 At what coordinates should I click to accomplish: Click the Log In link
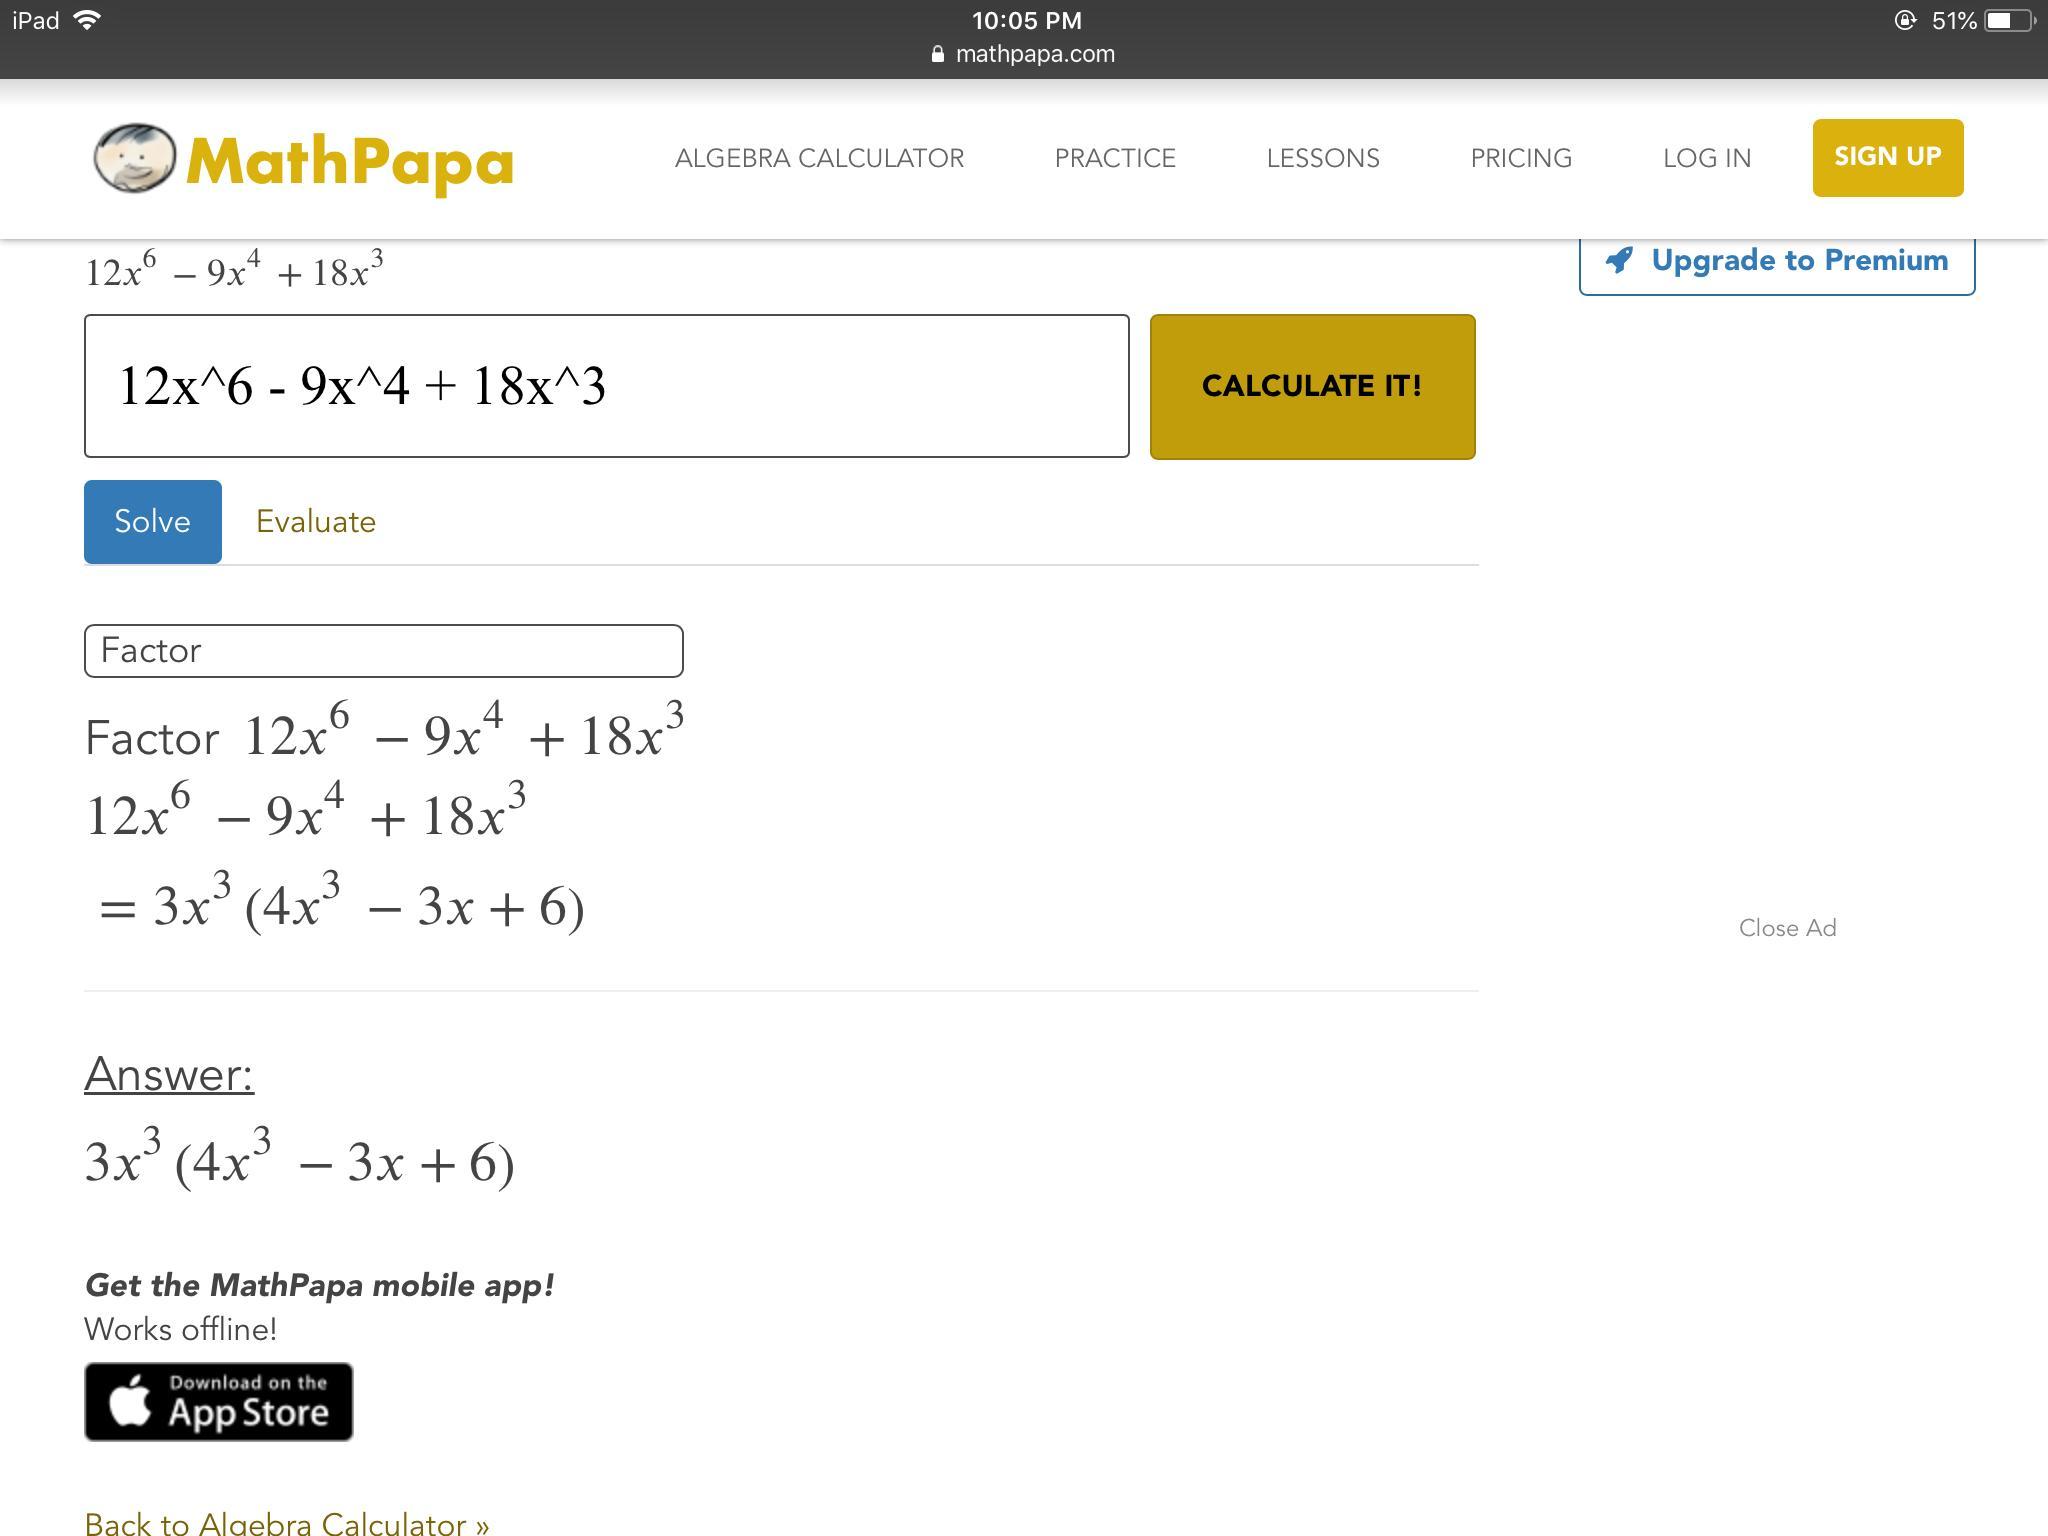tap(1706, 158)
